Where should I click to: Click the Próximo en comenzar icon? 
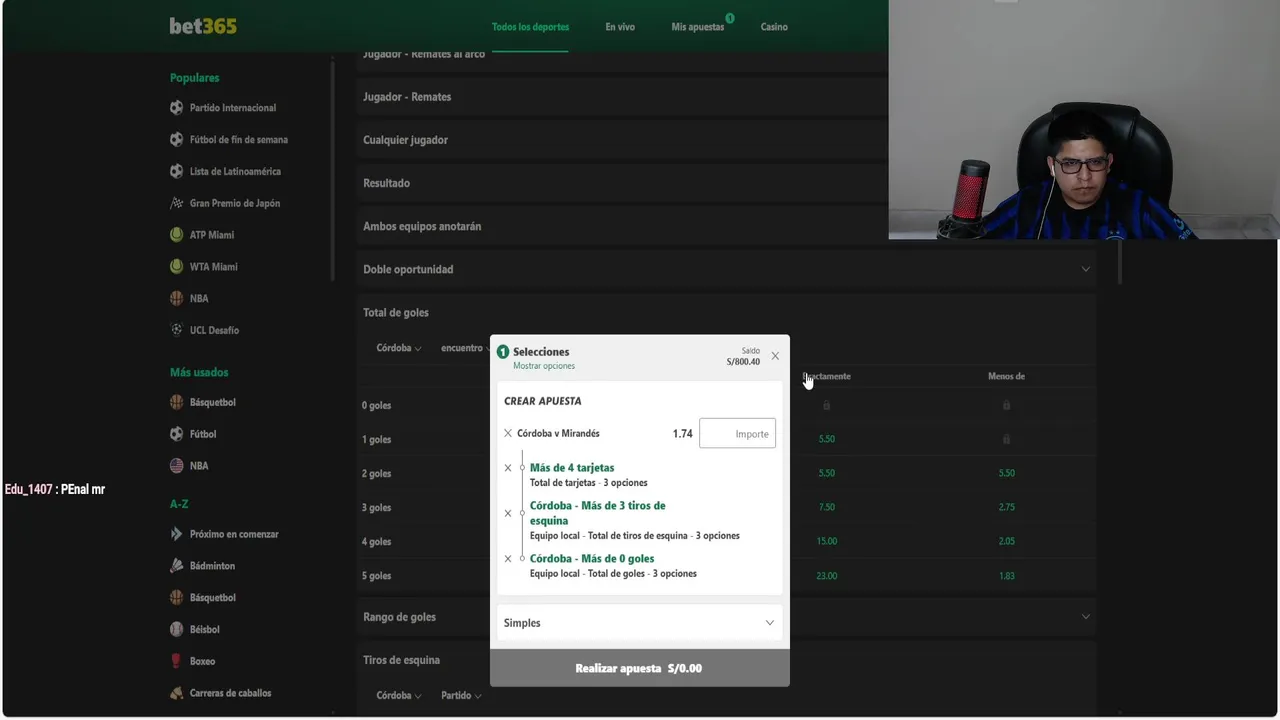tap(176, 534)
